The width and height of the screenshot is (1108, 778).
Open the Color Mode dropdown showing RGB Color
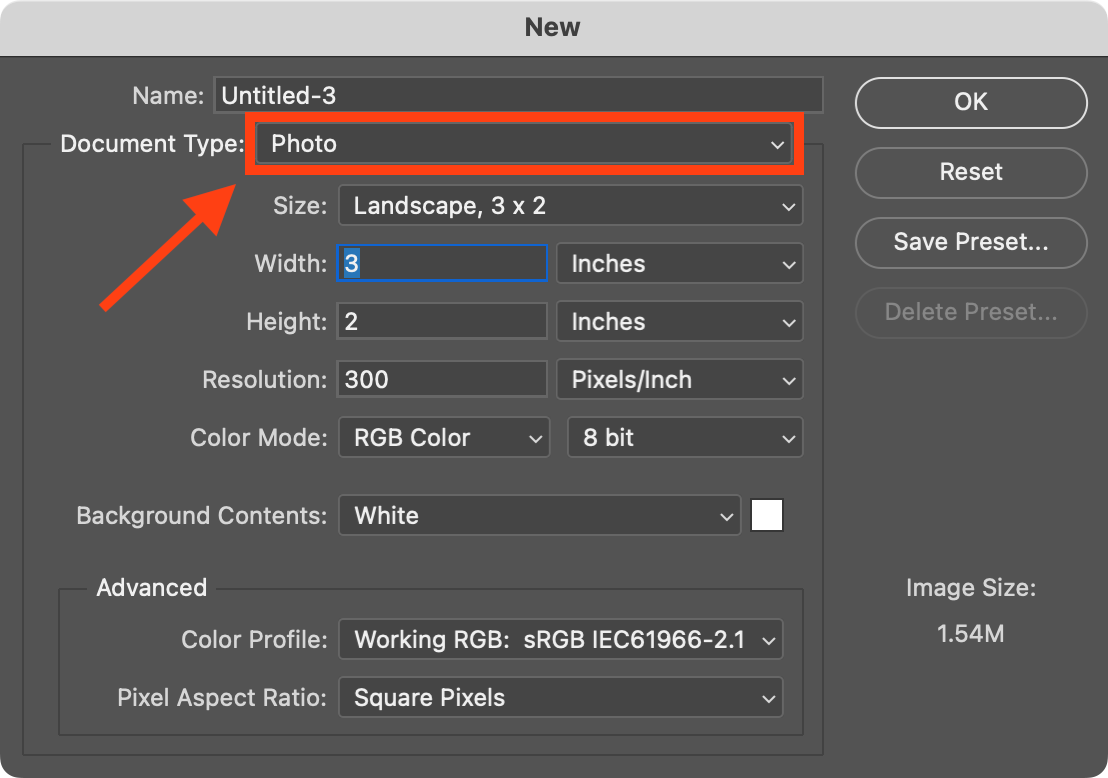[443, 437]
